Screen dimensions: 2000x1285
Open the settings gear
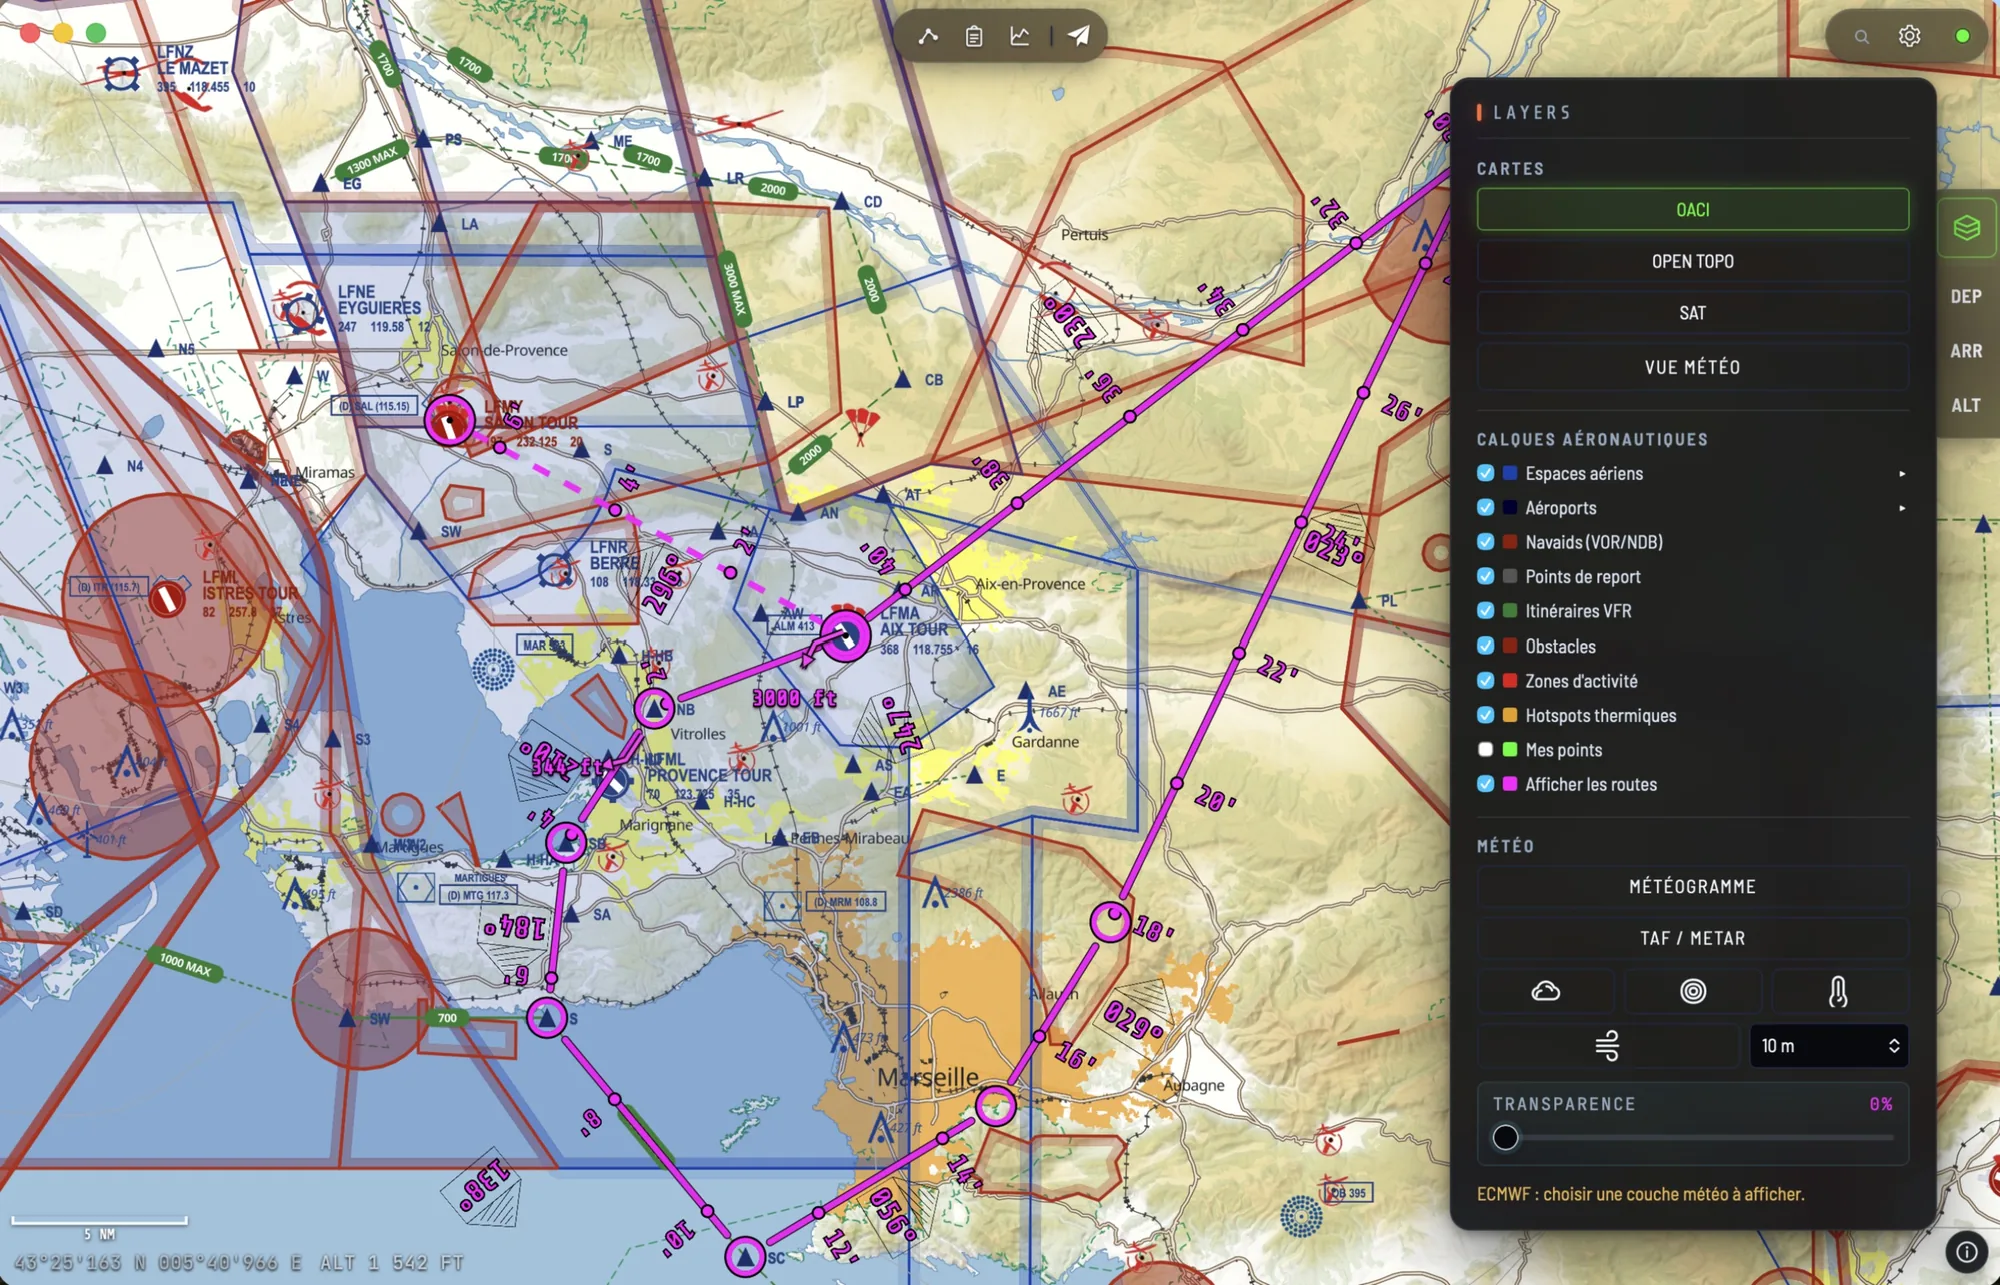click(x=1910, y=36)
